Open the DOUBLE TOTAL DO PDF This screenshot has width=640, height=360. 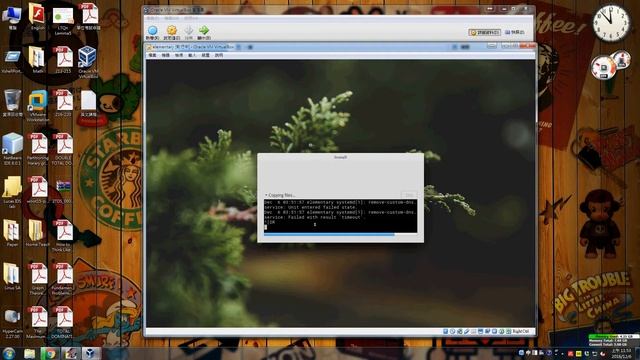coord(62,149)
